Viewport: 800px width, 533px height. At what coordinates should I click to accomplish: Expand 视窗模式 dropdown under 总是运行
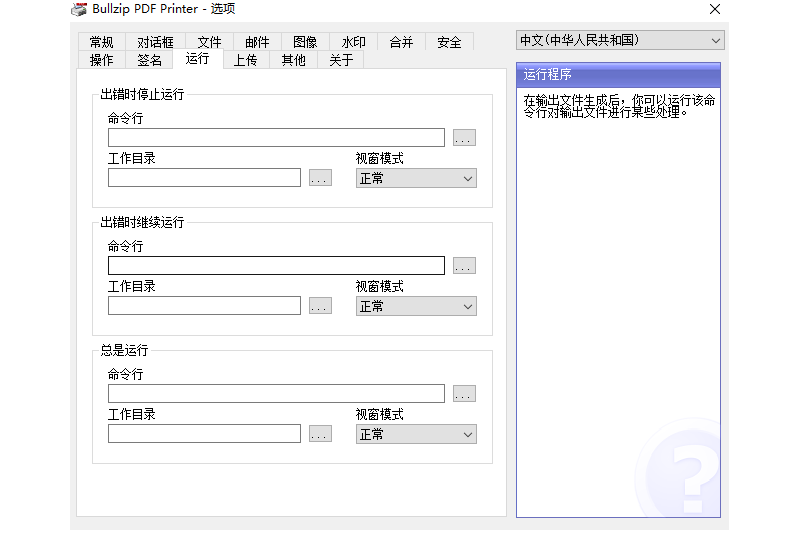[x=416, y=435]
